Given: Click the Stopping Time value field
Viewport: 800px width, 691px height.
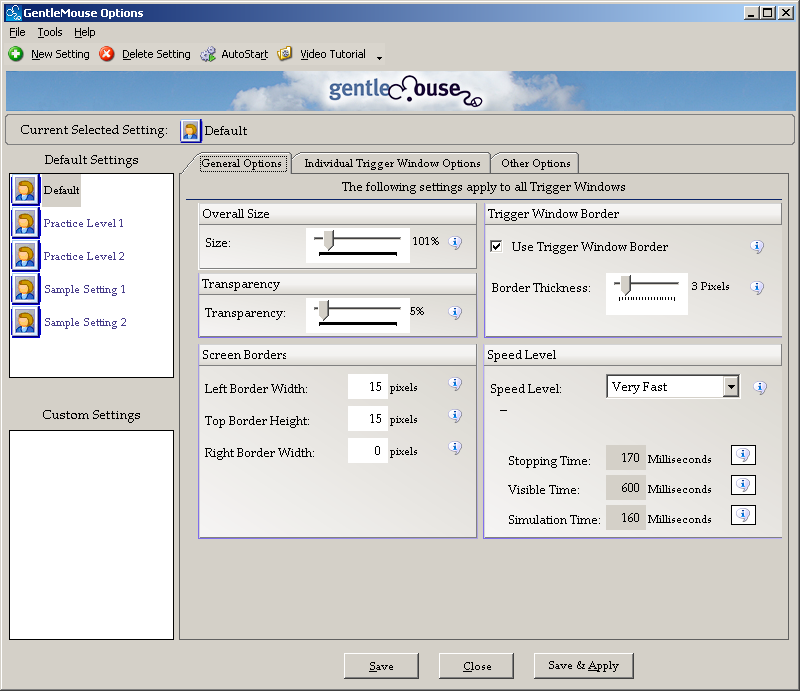Looking at the screenshot, I should point(626,458).
